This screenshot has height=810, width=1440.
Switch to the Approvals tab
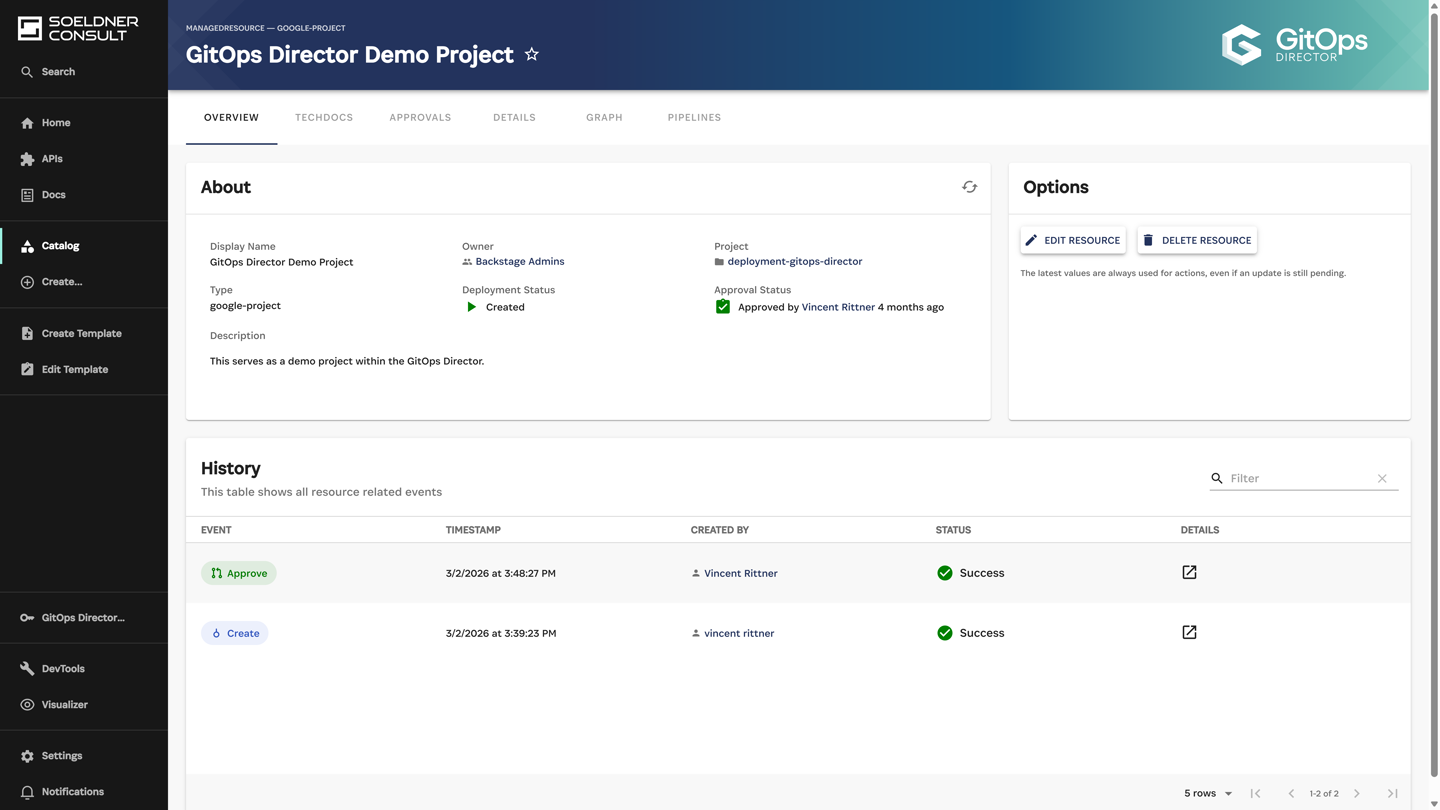[x=420, y=118]
